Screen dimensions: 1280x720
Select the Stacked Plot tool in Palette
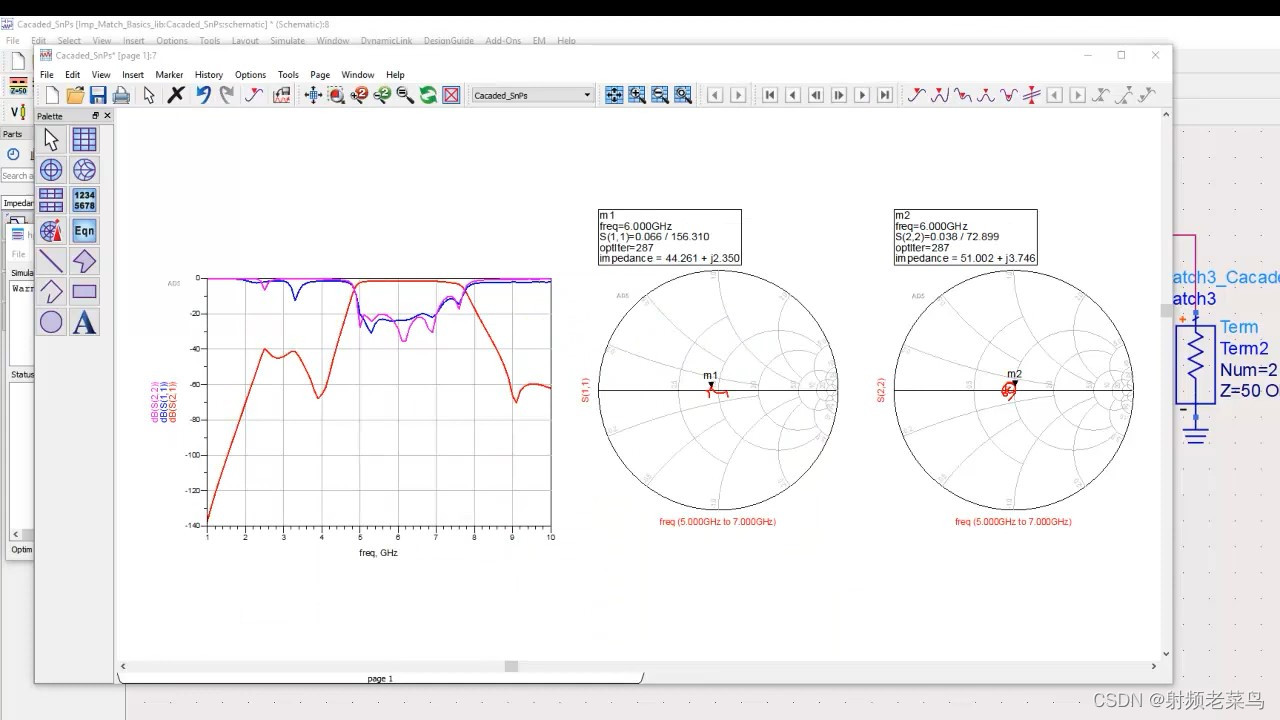51,200
